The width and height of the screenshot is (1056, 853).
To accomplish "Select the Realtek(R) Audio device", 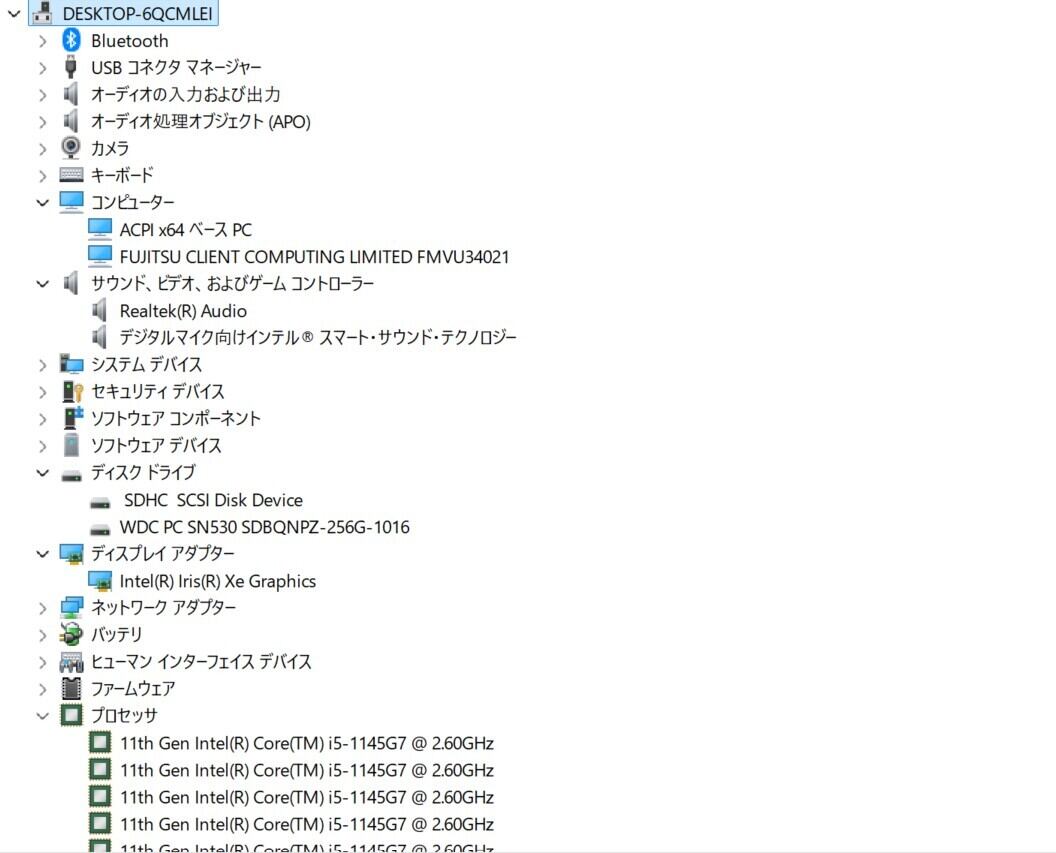I will (183, 311).
